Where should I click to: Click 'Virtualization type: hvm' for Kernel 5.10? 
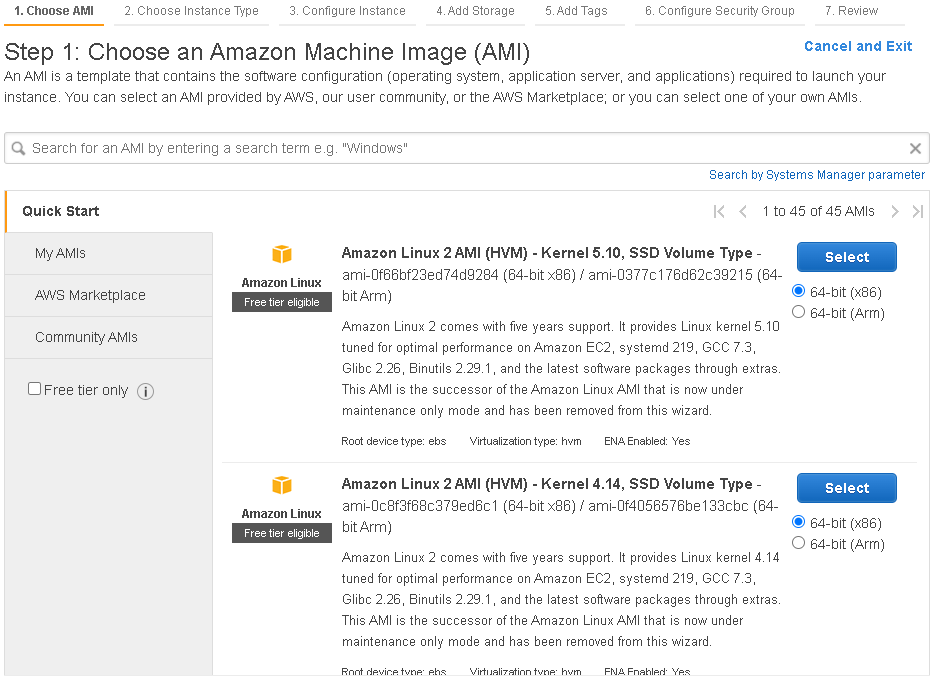(x=525, y=441)
